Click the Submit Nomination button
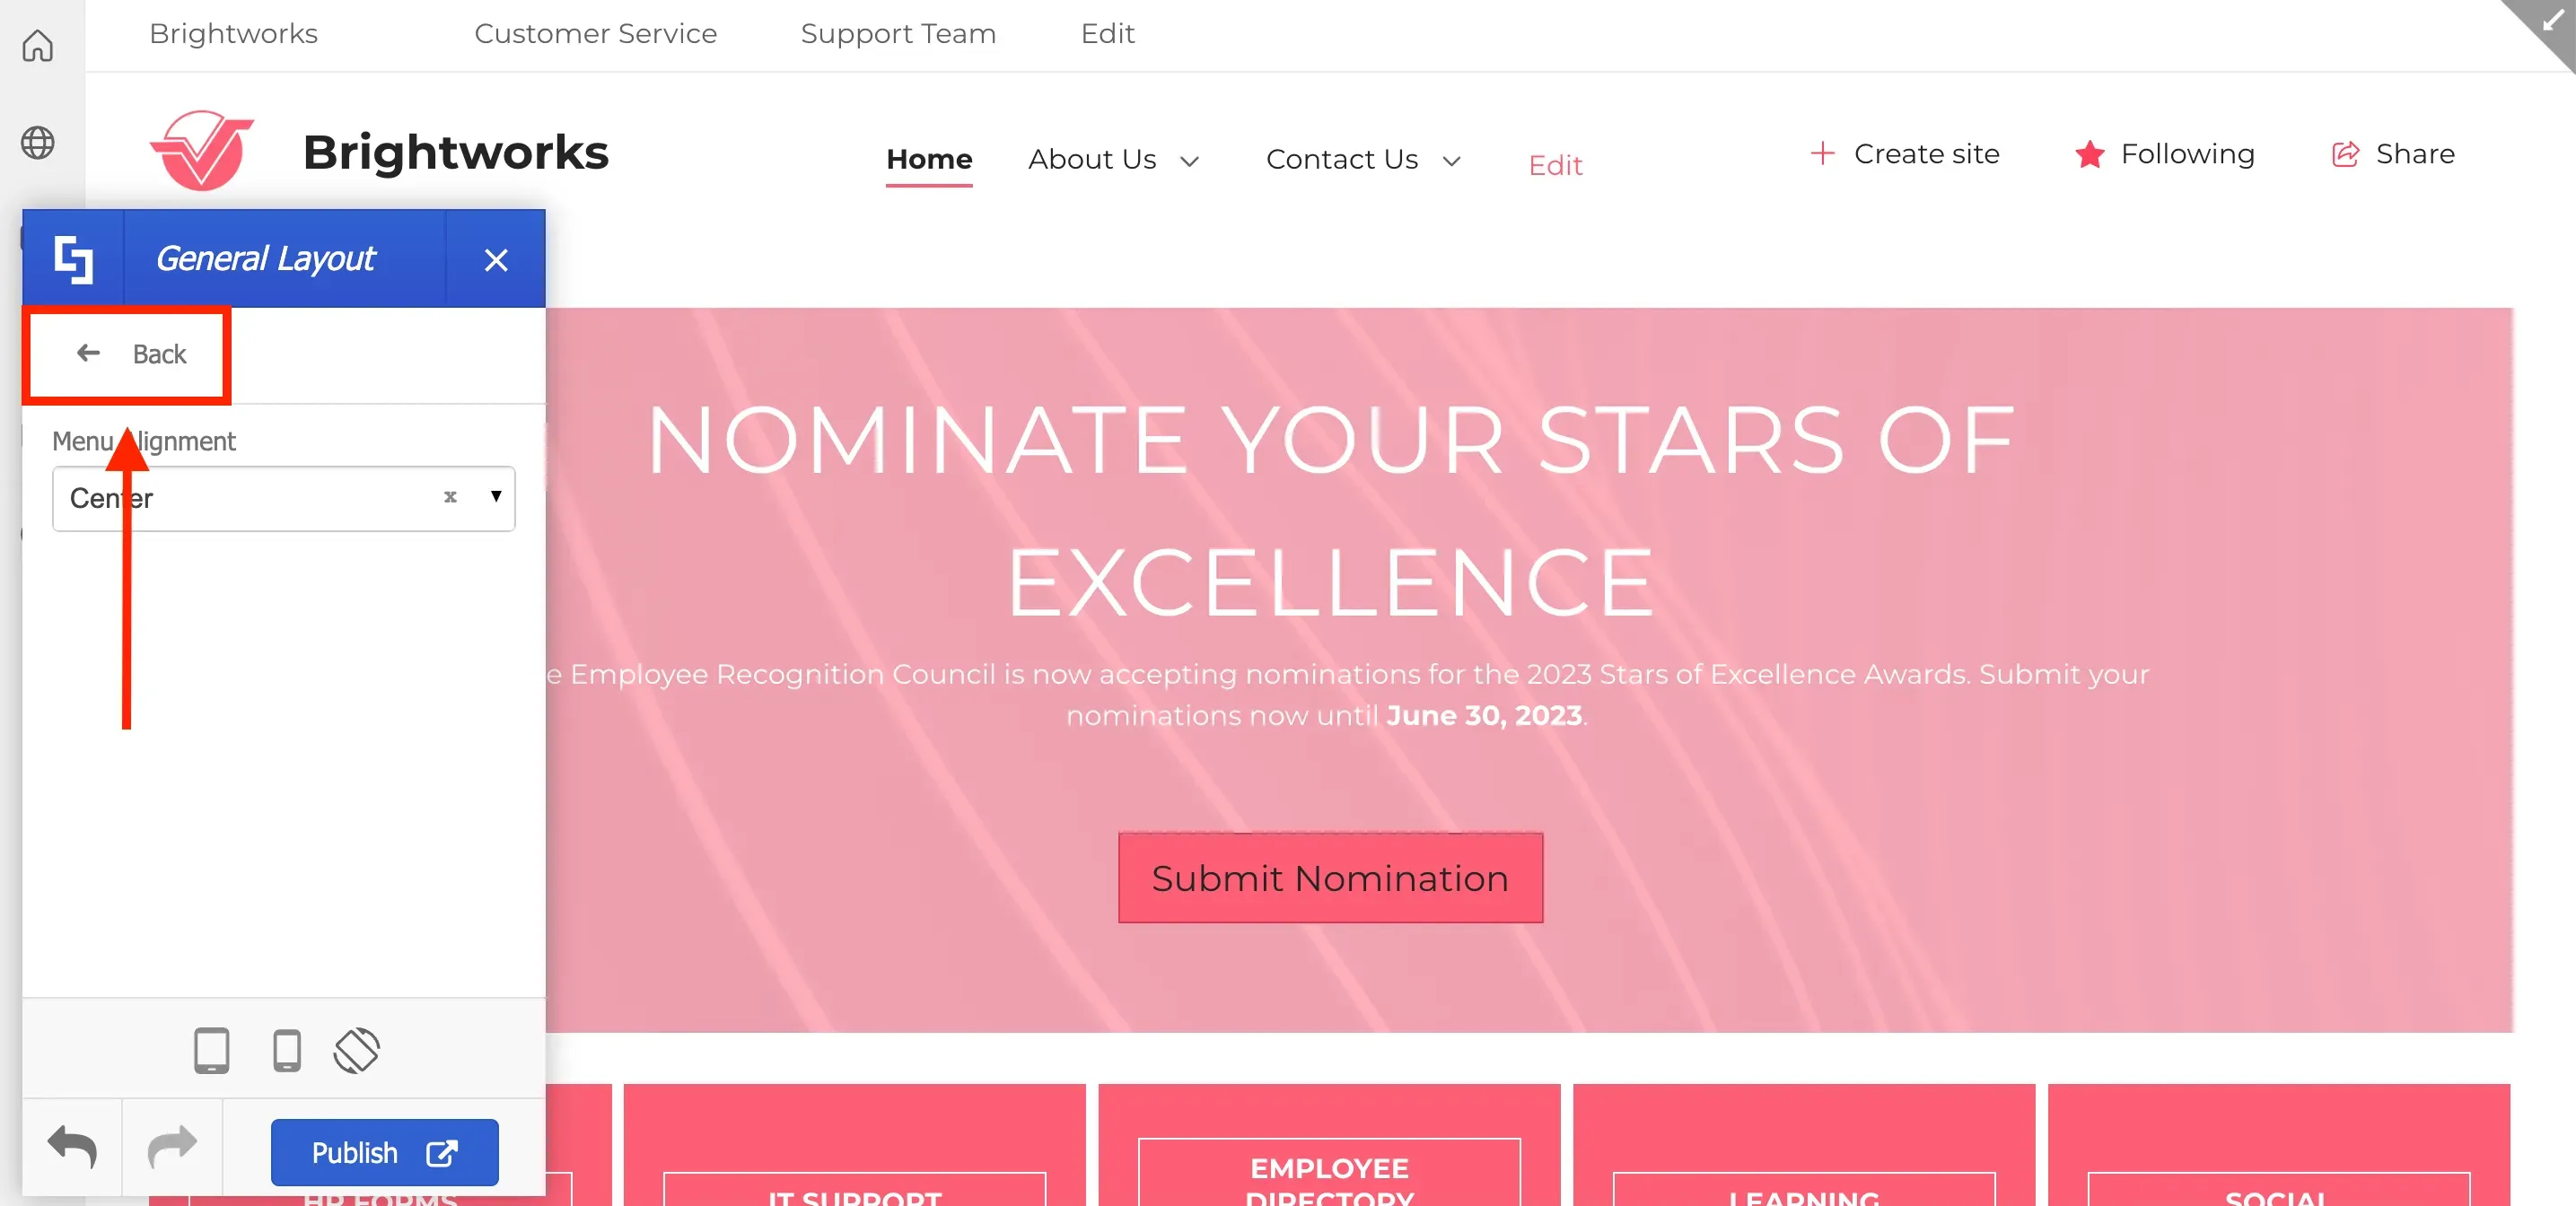Image resolution: width=2576 pixels, height=1206 pixels. click(x=1330, y=878)
